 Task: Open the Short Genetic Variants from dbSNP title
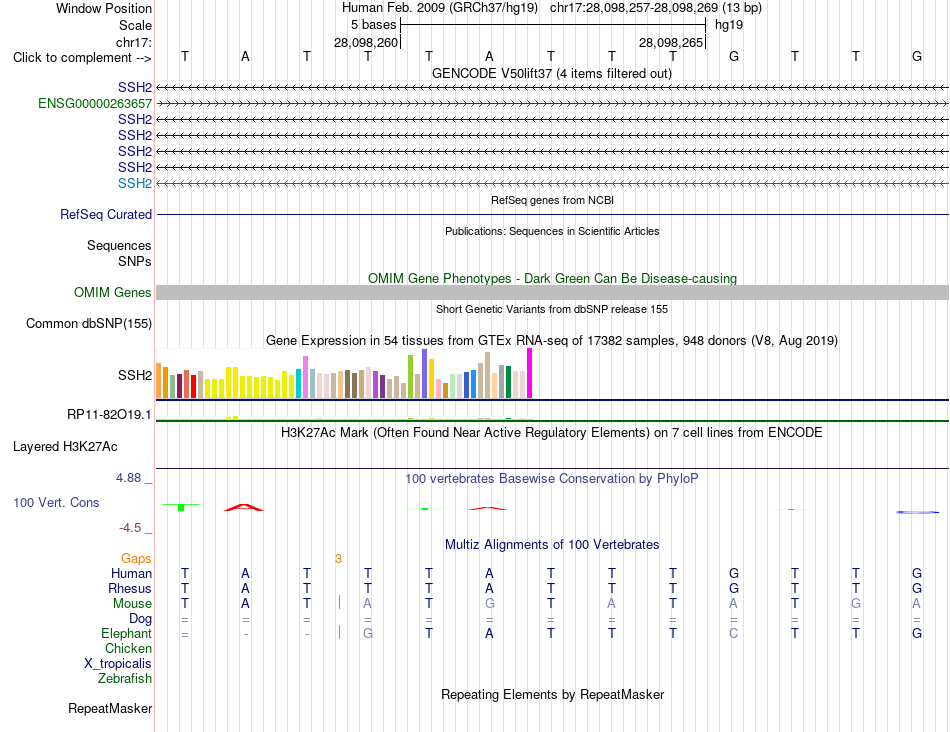click(552, 309)
